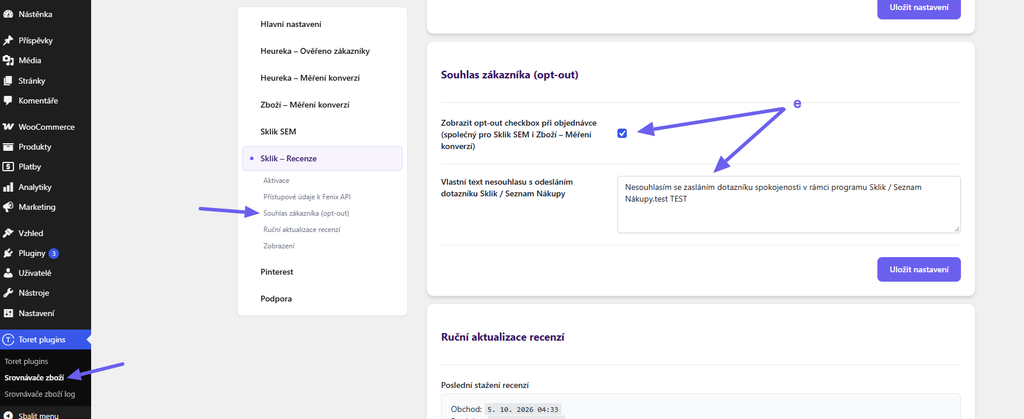
Task: Open Pinterest settings section
Action: point(277,272)
